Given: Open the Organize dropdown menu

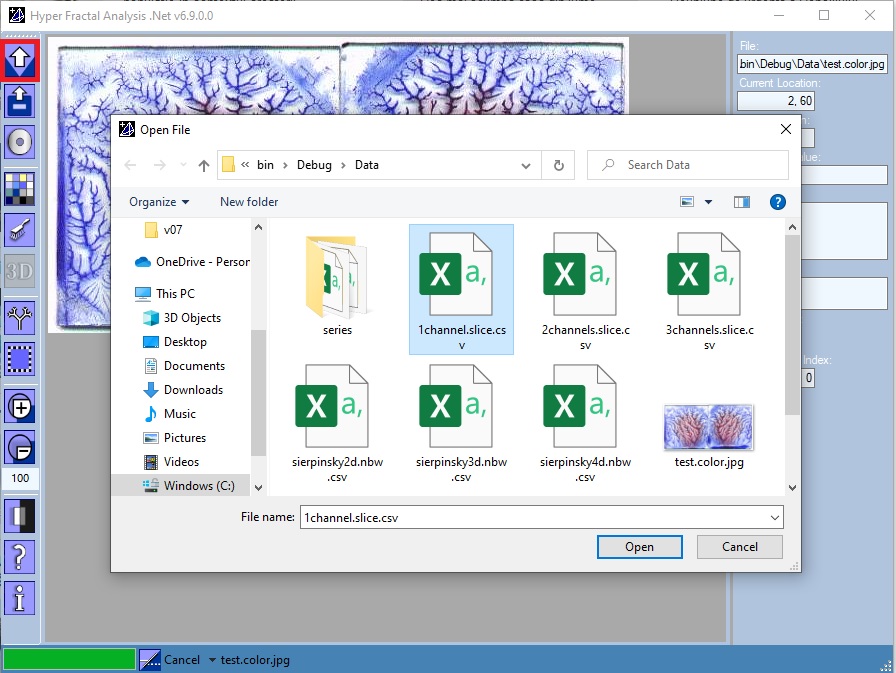Looking at the screenshot, I should [x=160, y=201].
